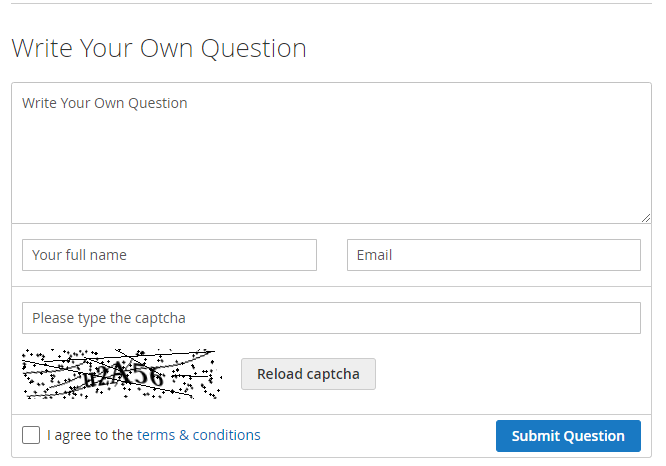Click the Write Your Own Question heading
666x466 pixels.
click(159, 48)
